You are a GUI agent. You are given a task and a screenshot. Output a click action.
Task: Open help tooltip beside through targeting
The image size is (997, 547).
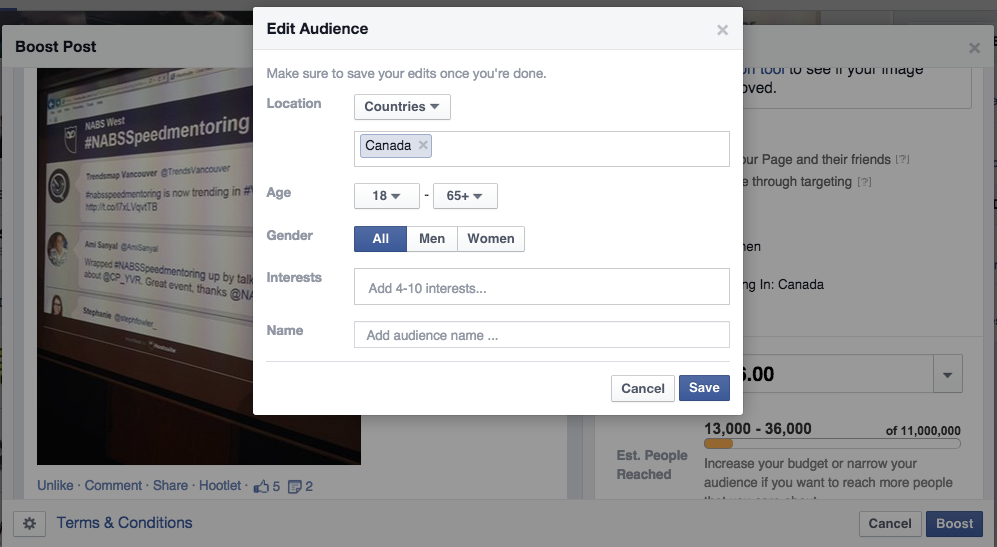[864, 182]
